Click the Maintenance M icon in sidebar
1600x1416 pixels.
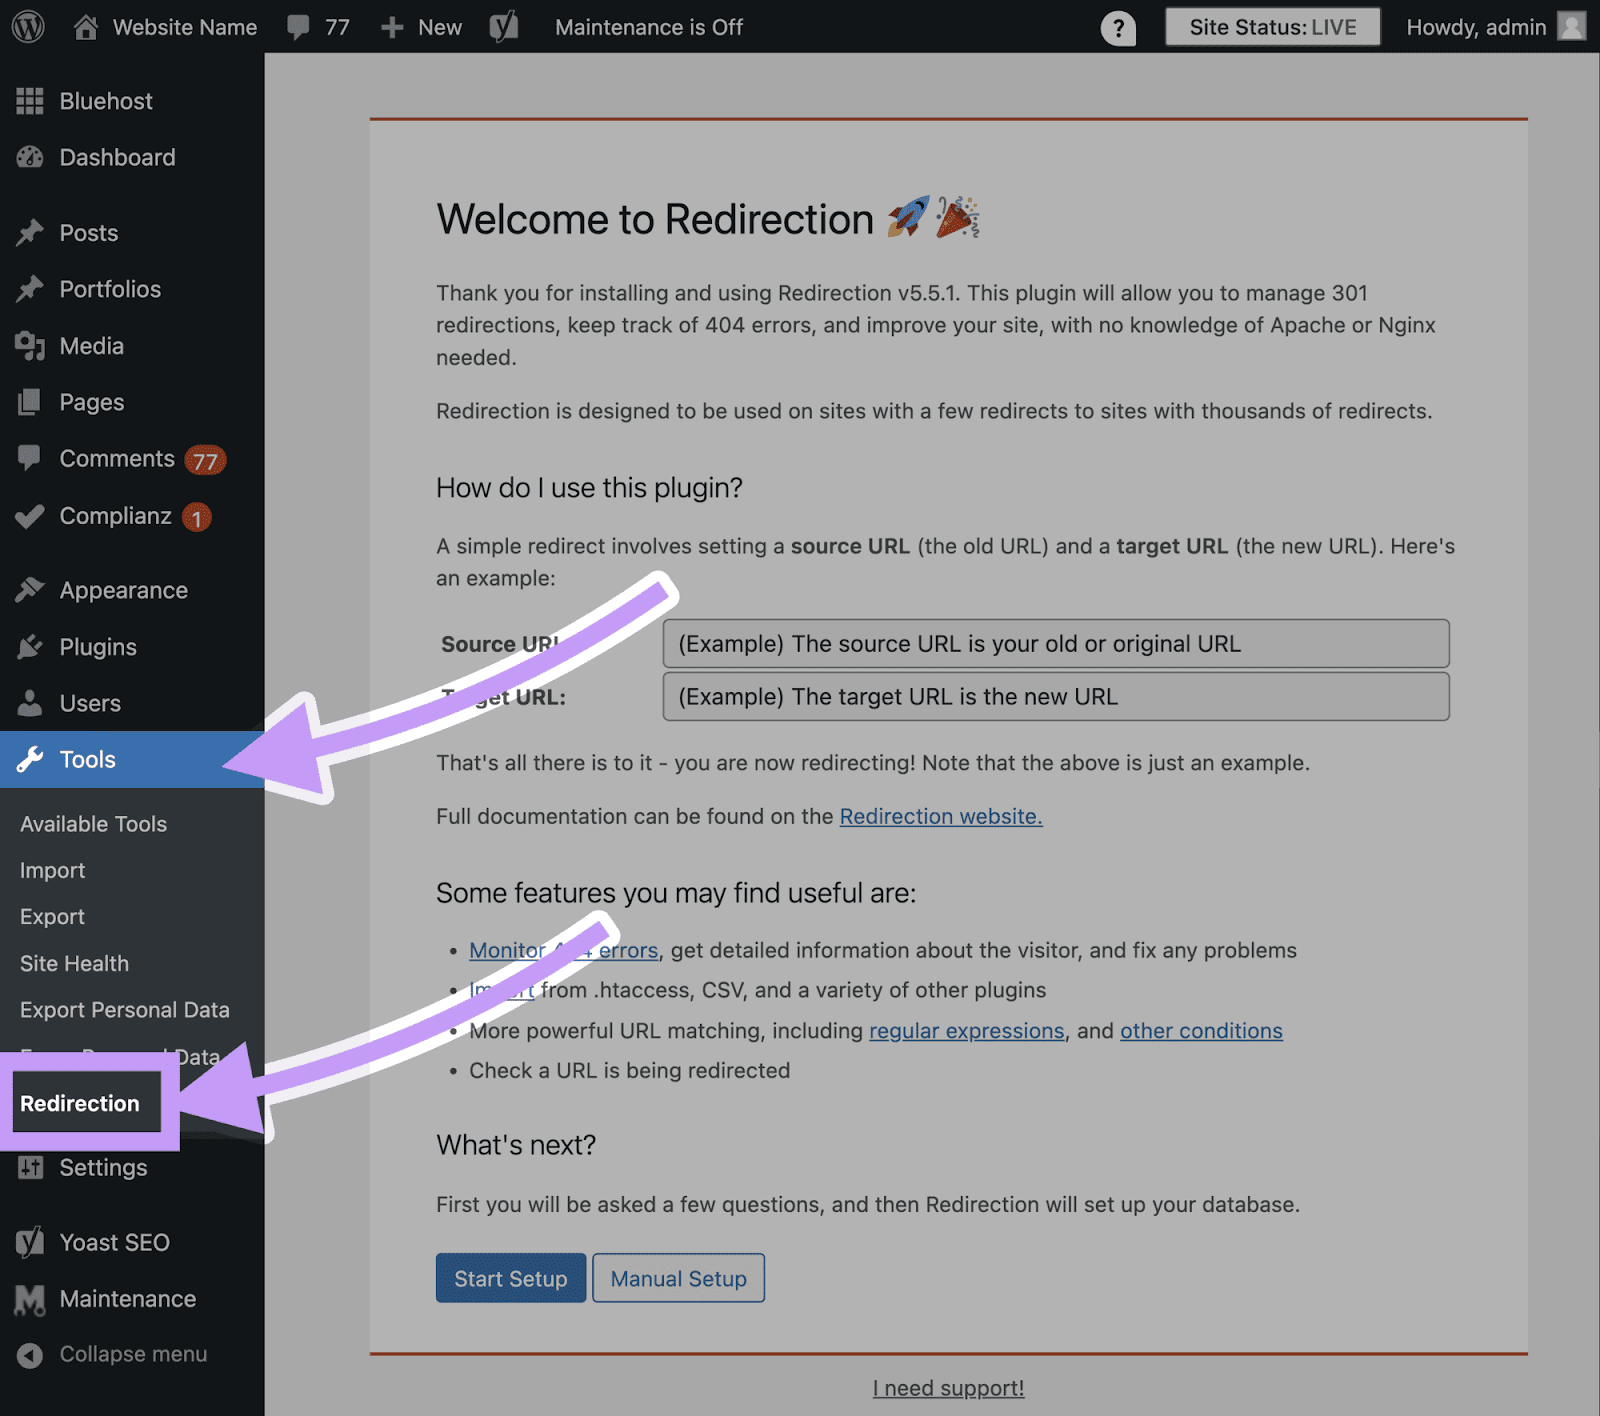point(31,1298)
